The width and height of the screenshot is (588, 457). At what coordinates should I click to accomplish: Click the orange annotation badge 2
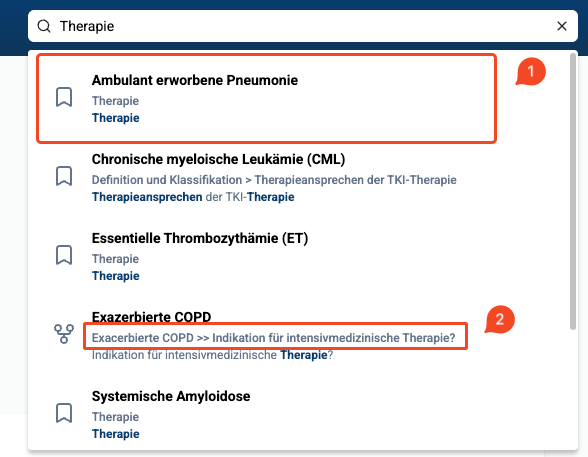pyautogui.click(x=500, y=319)
